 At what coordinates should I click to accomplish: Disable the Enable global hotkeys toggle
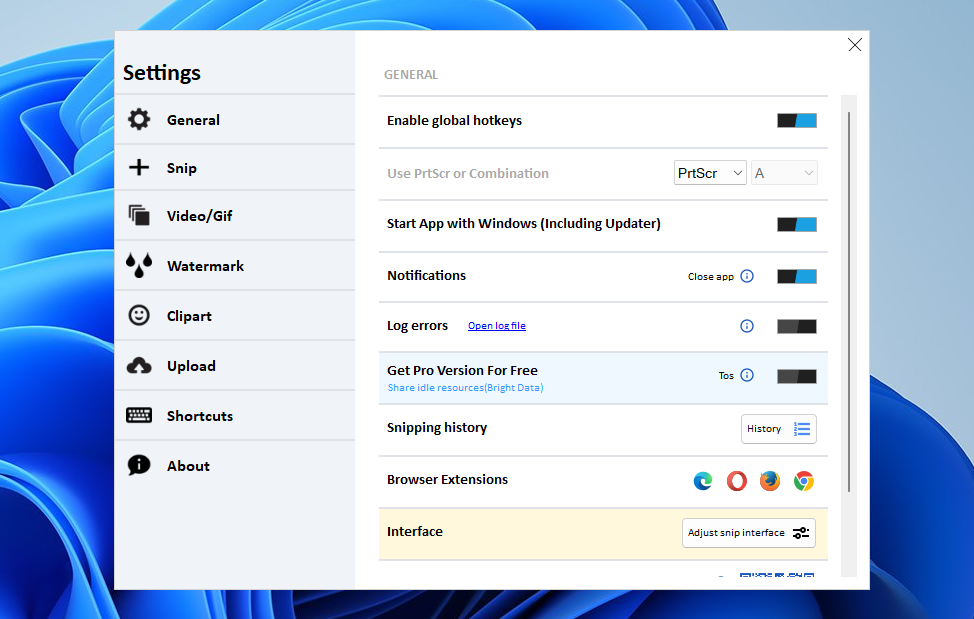pyautogui.click(x=797, y=121)
